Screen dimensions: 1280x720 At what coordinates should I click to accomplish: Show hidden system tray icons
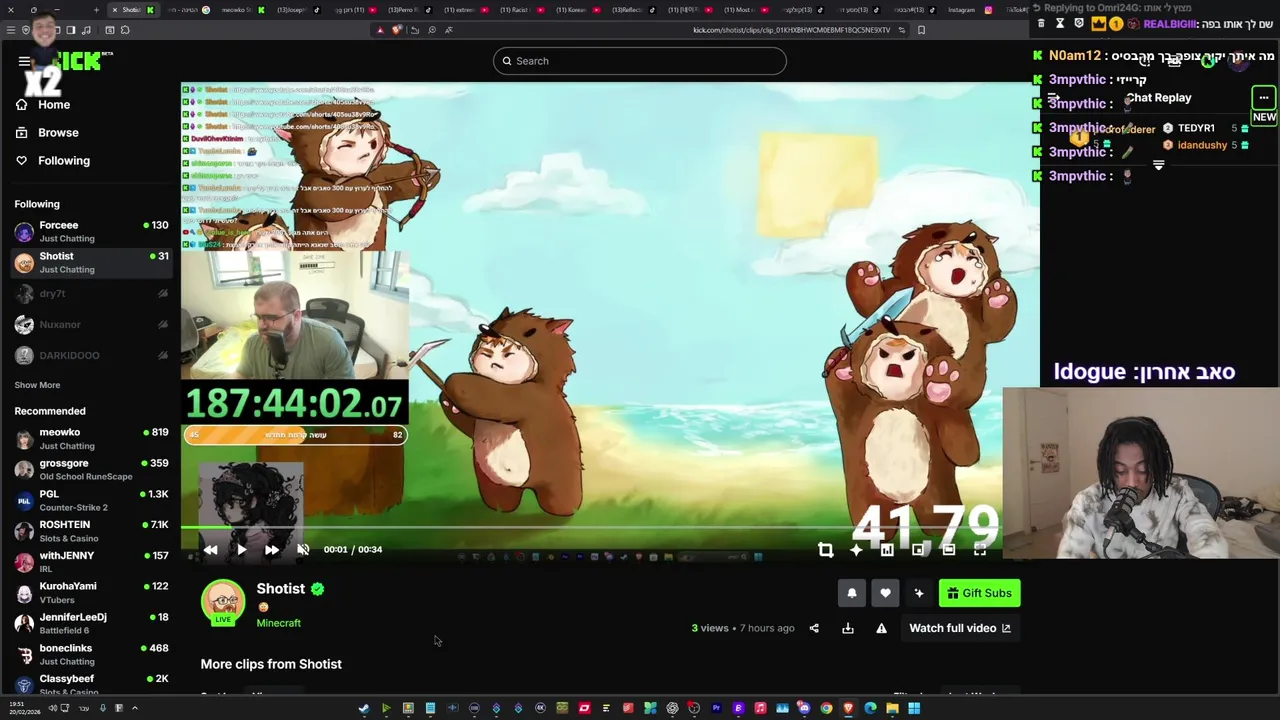(x=134, y=708)
